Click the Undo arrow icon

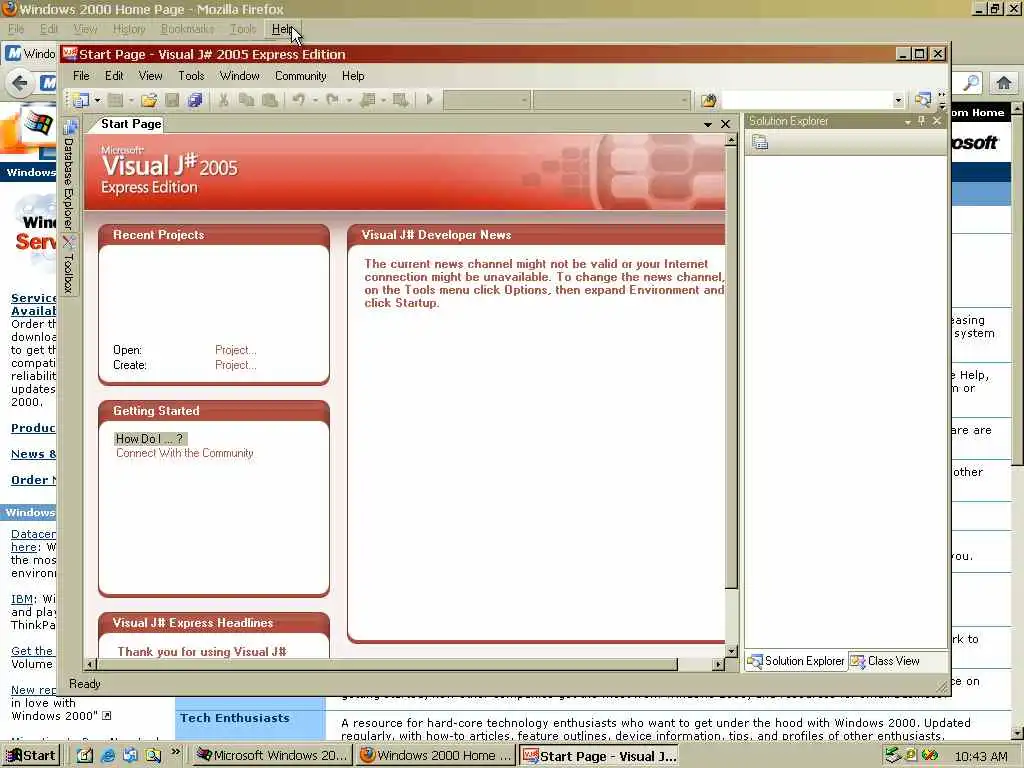coord(298,100)
